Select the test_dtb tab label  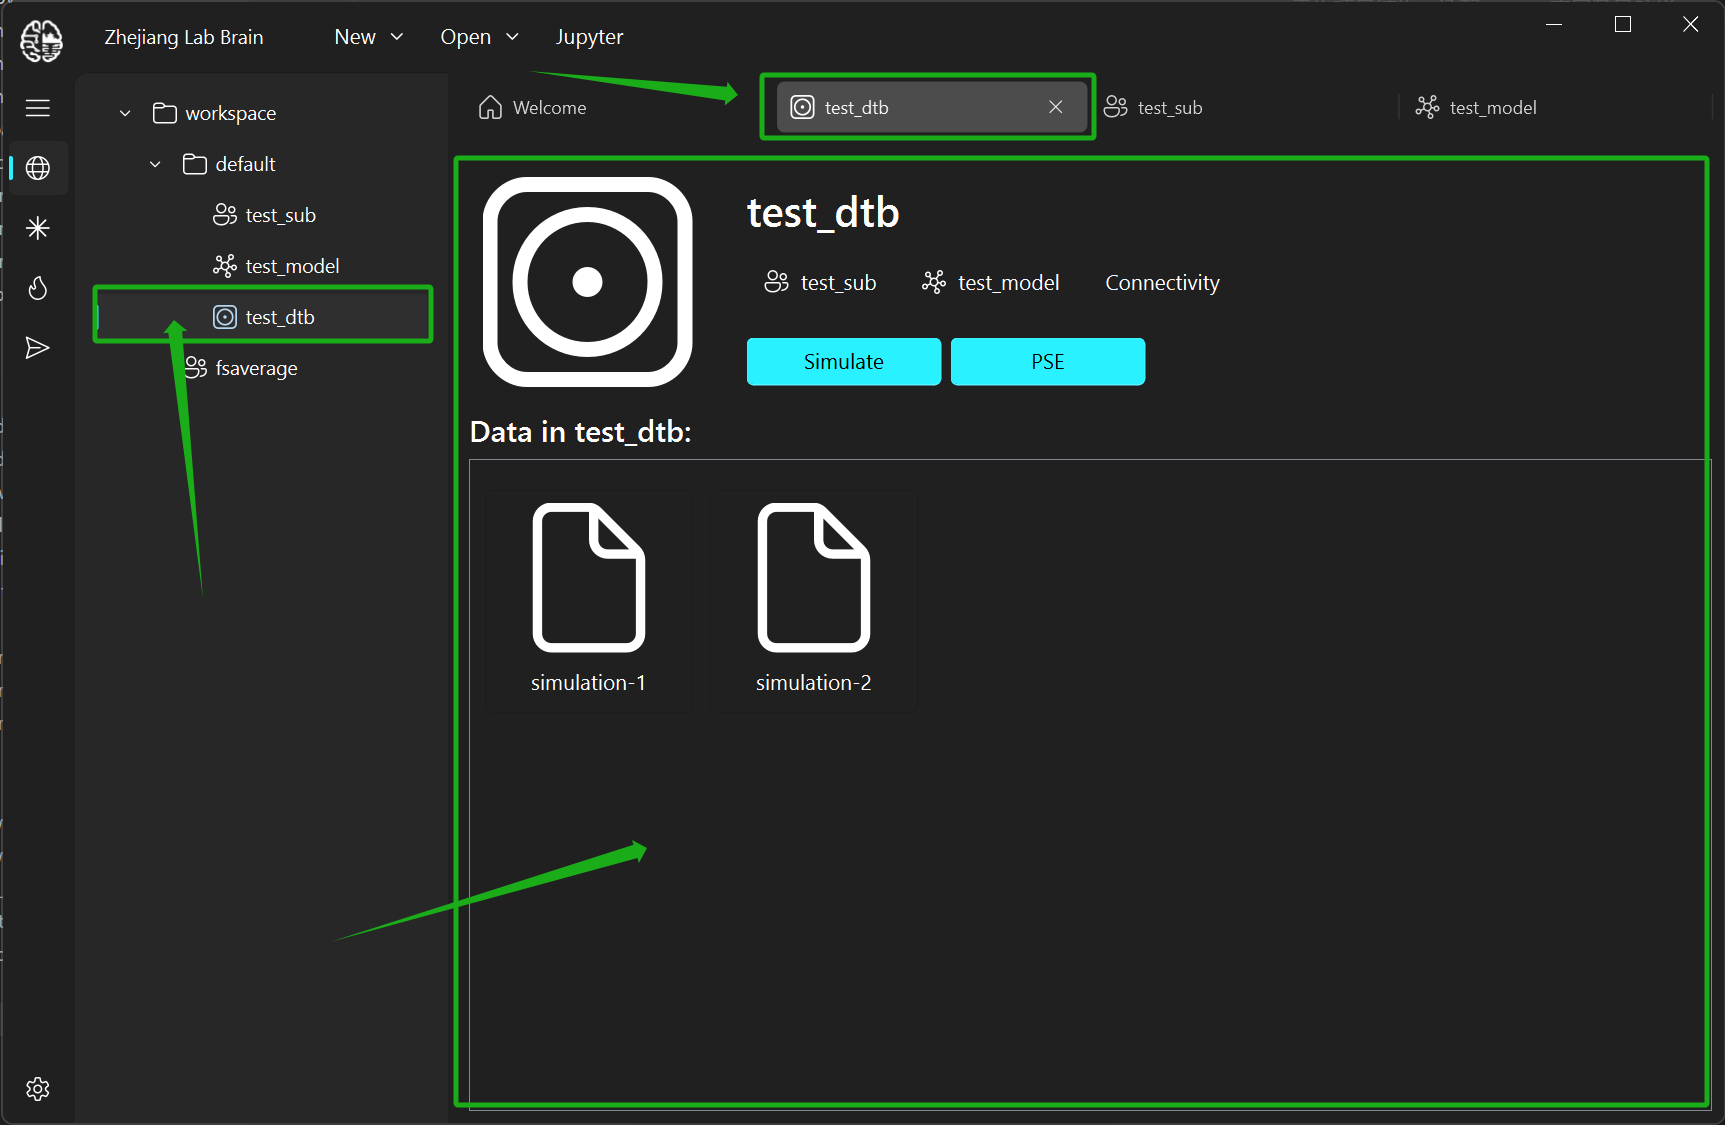click(x=857, y=108)
